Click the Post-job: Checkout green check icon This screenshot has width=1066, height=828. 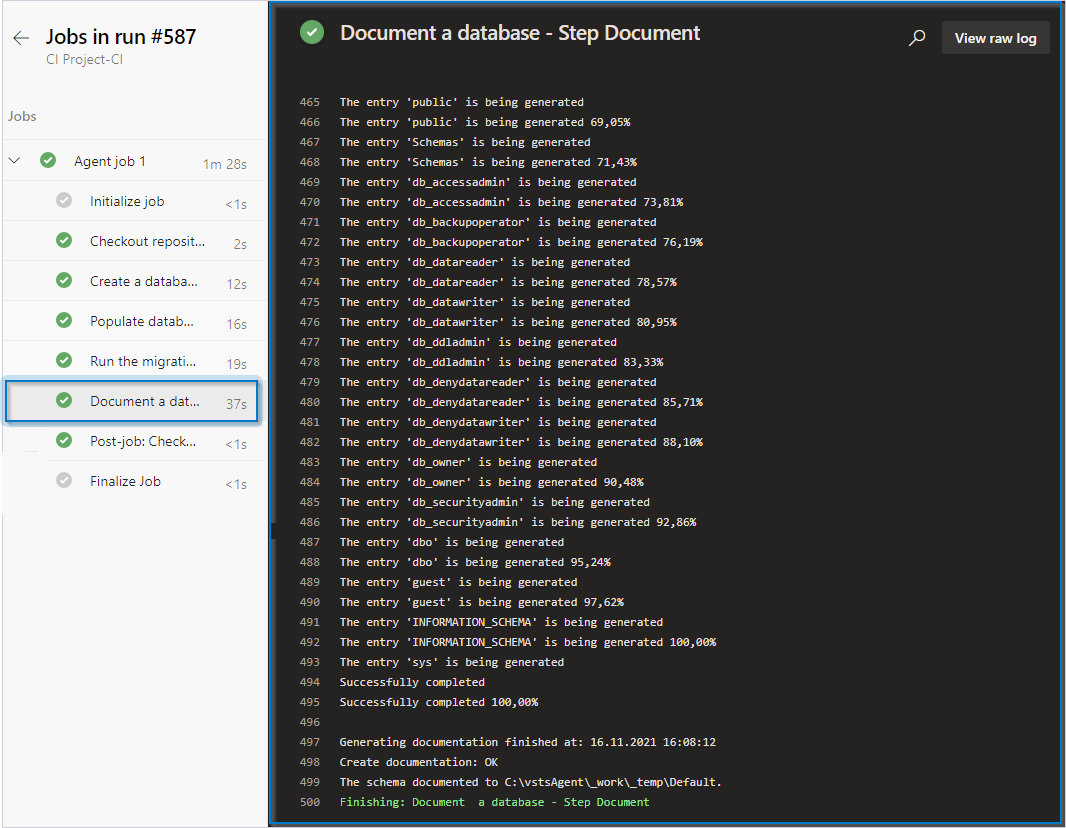[x=64, y=441]
